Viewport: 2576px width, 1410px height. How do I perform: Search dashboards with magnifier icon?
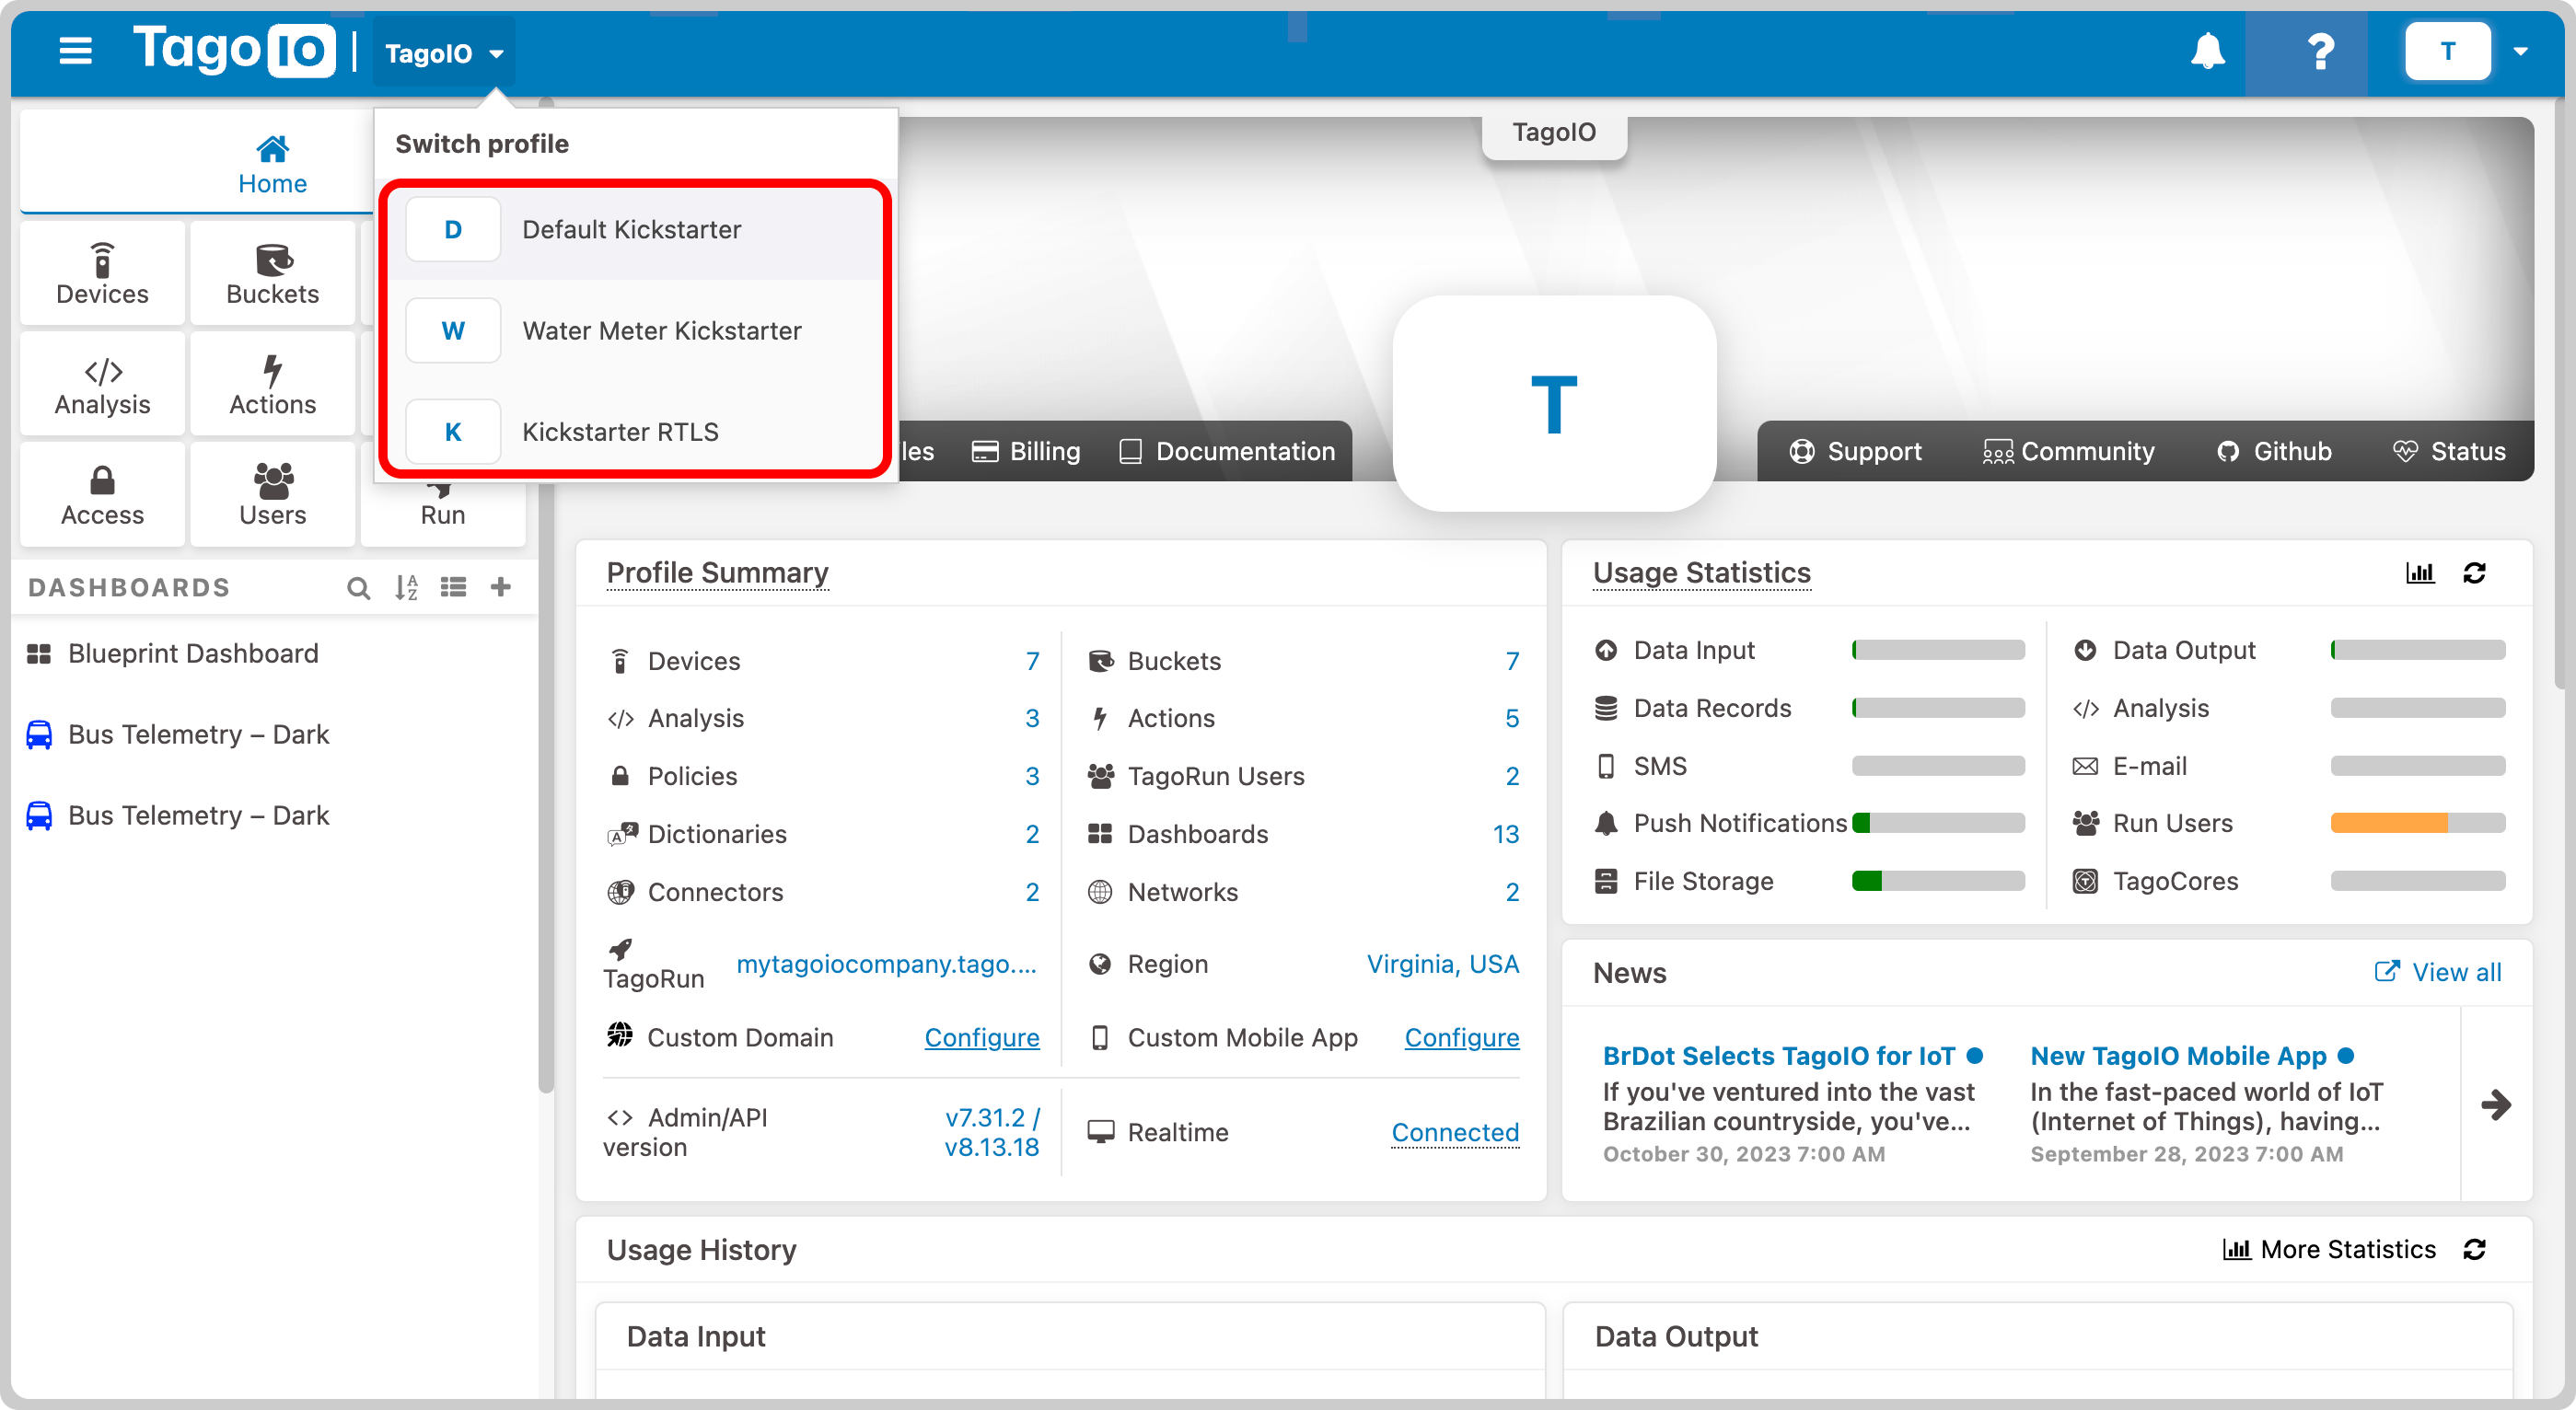point(358,588)
